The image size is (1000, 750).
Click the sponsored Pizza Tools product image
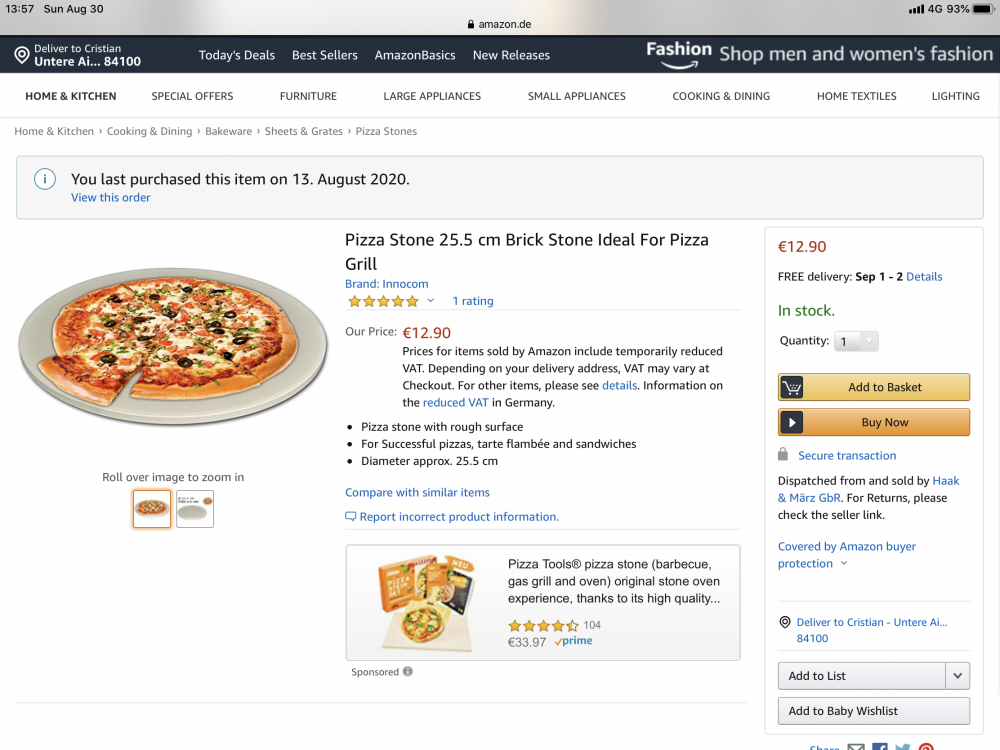425,602
